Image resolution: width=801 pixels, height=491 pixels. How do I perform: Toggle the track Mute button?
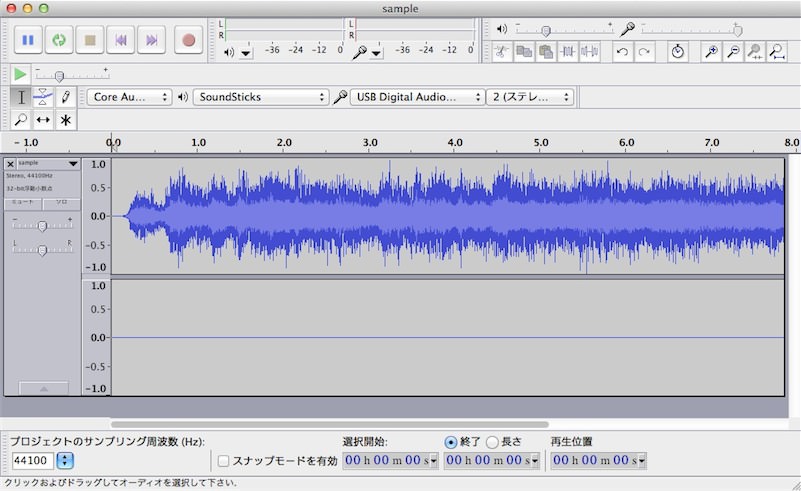23,203
